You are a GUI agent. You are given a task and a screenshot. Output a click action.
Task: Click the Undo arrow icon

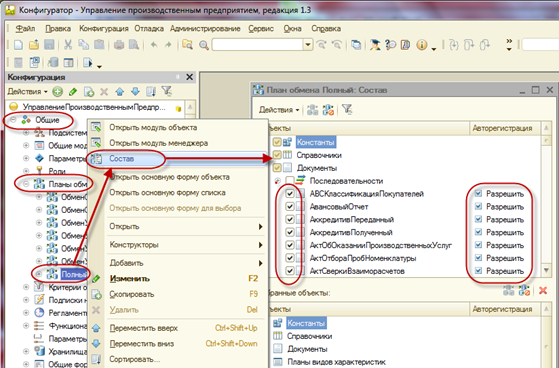154,45
